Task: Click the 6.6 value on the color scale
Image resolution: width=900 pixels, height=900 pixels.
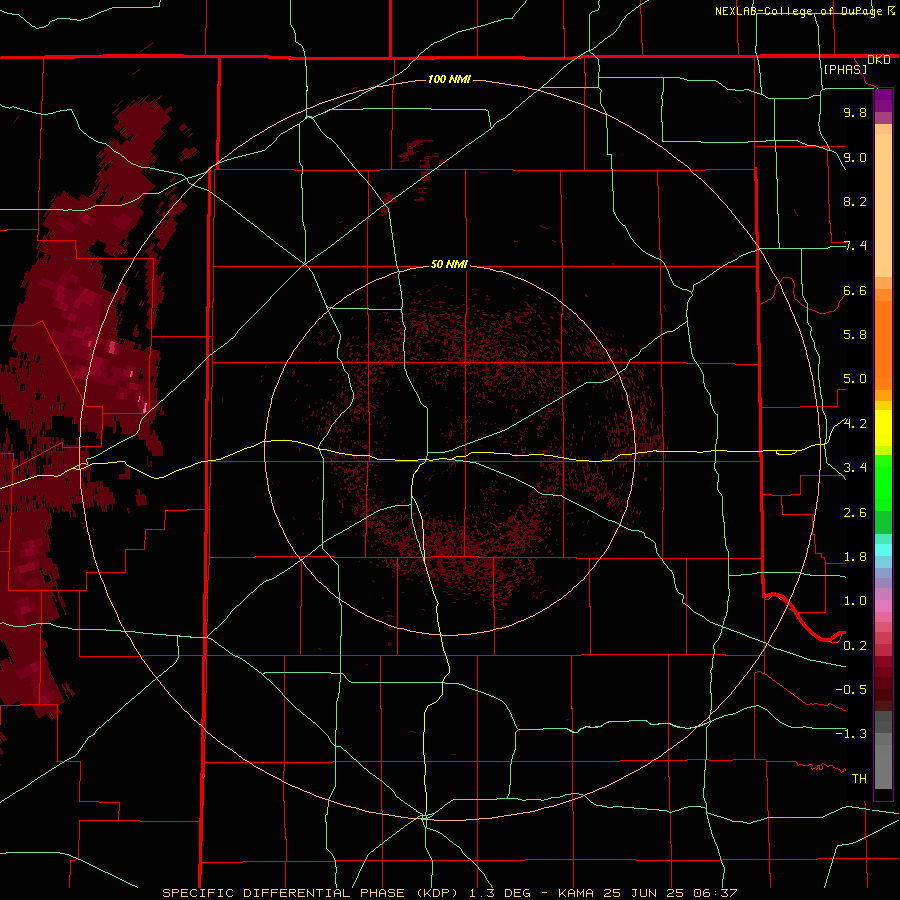Action: pyautogui.click(x=855, y=290)
